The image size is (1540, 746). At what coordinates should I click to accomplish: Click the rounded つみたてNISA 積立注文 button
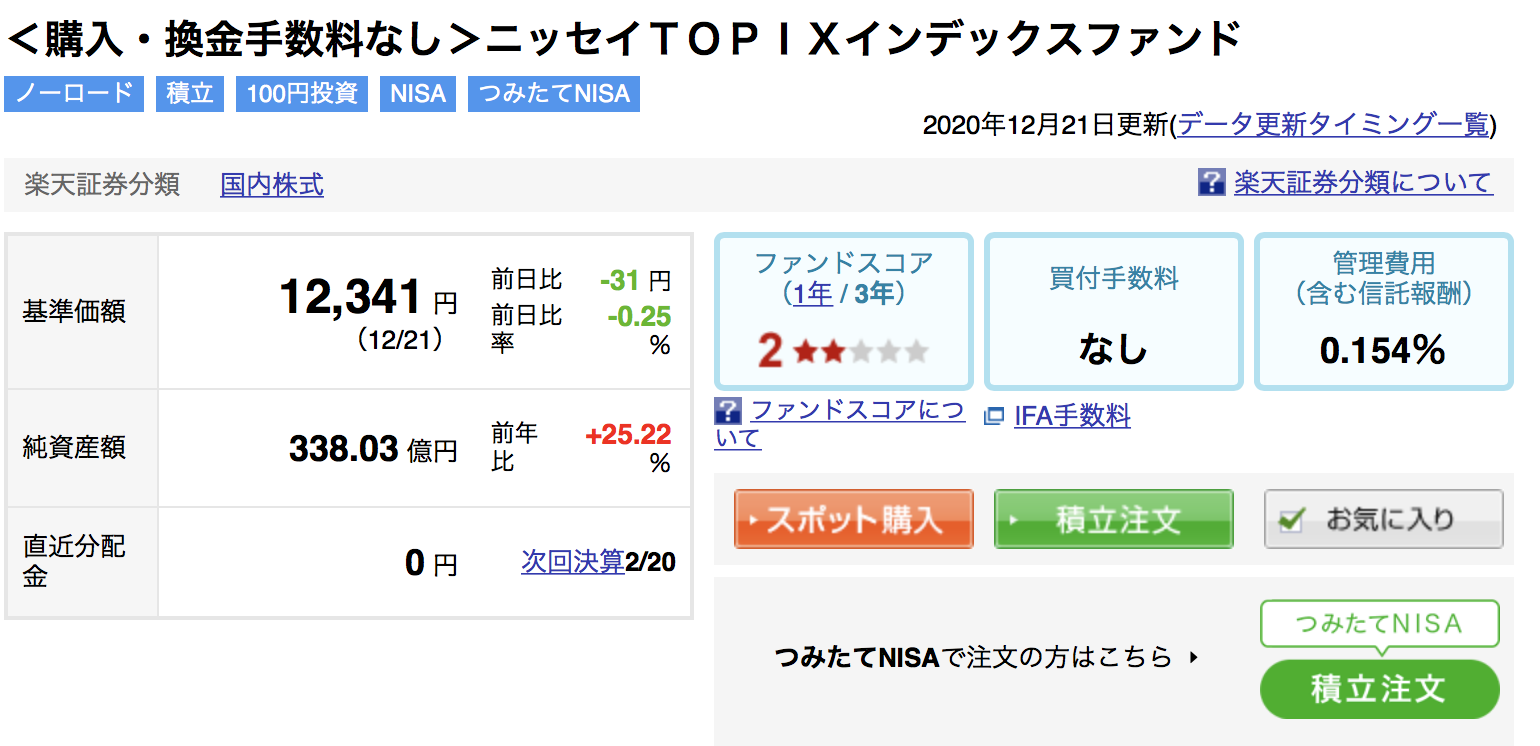(1379, 689)
